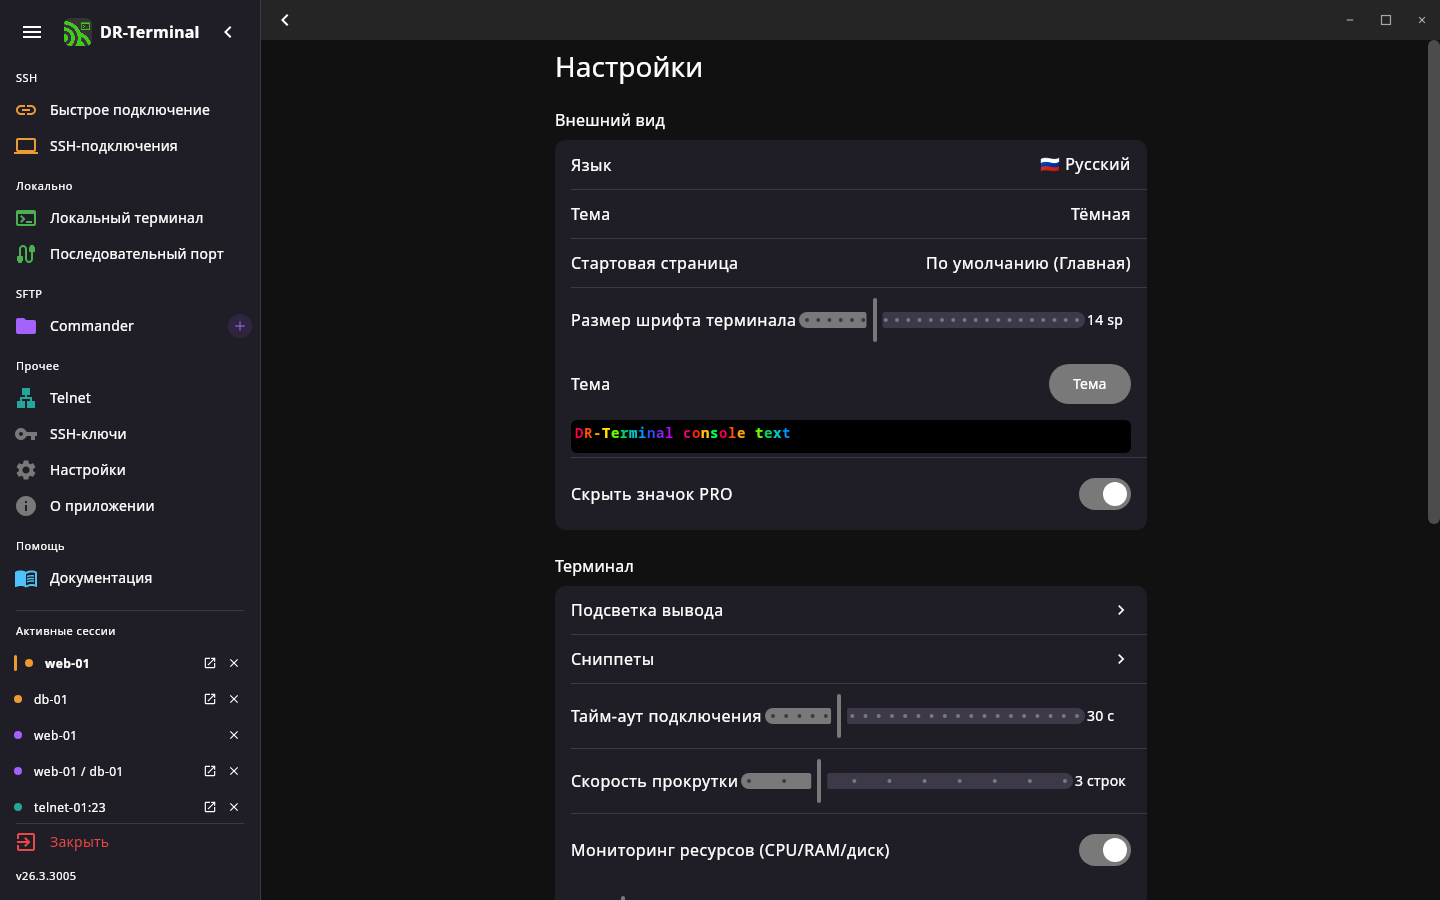Click the Документация book icon
Image resolution: width=1440 pixels, height=900 pixels.
(26, 578)
